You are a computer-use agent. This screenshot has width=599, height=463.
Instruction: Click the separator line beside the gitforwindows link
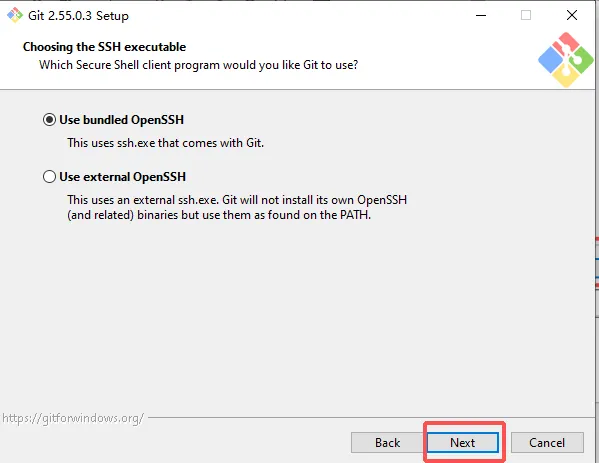pos(371,418)
